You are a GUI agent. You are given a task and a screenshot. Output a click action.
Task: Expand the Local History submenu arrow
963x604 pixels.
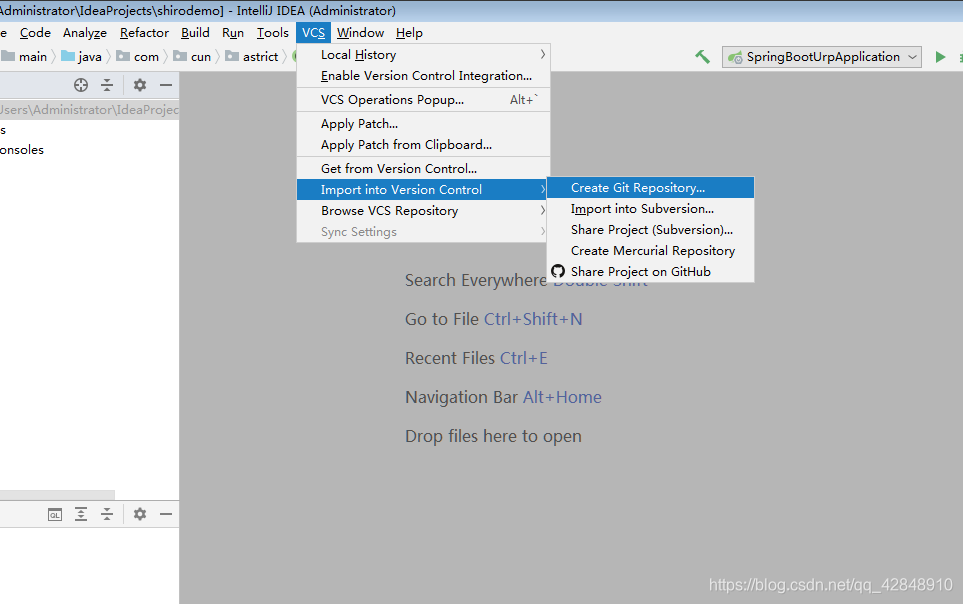[542, 54]
